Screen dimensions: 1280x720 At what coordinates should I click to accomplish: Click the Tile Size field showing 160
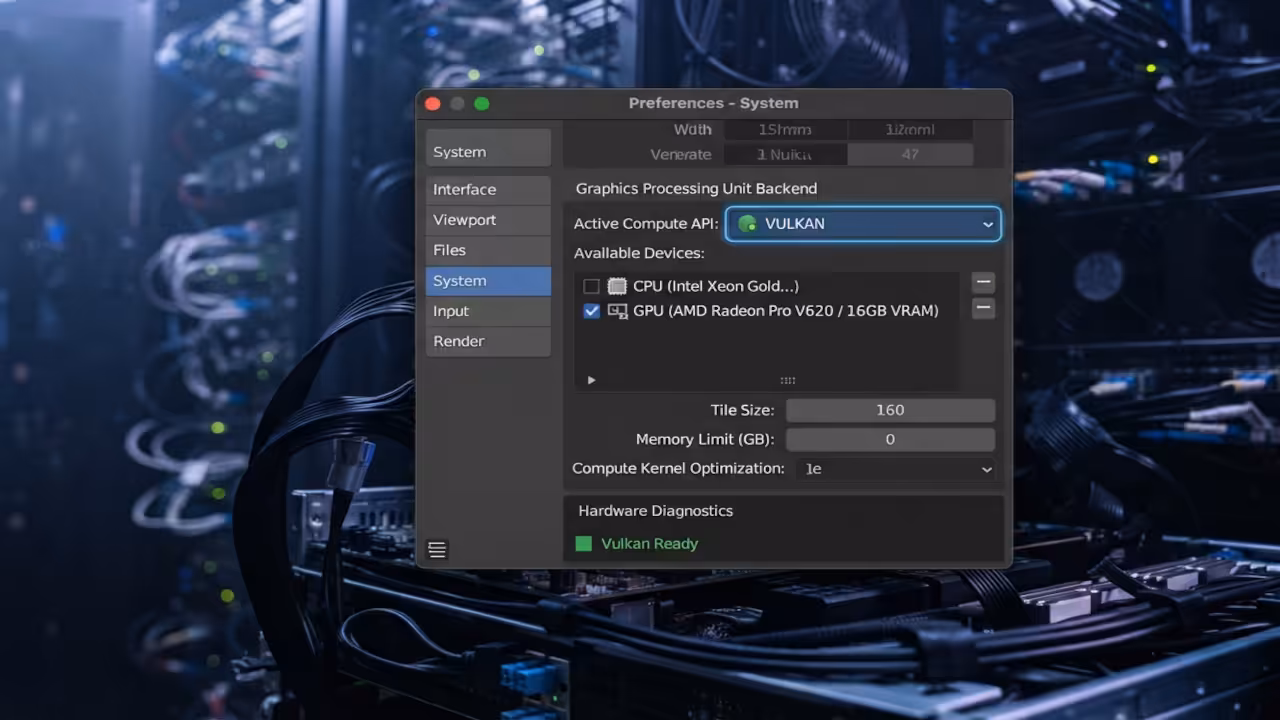tap(890, 410)
